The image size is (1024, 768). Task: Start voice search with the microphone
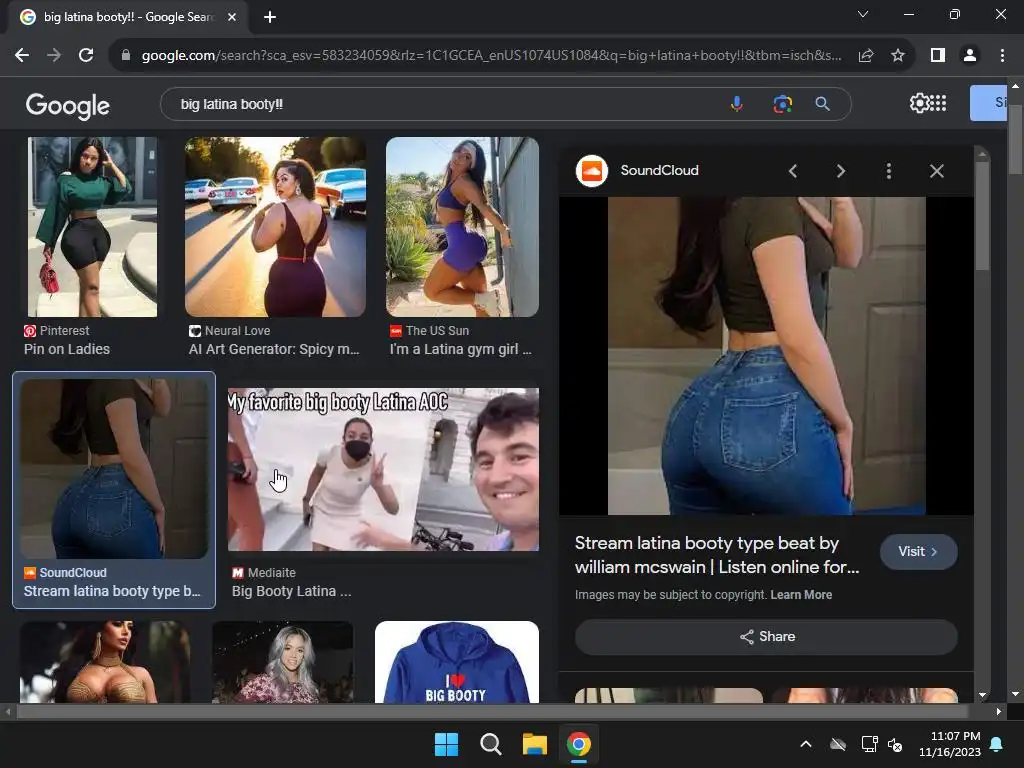coord(737,104)
